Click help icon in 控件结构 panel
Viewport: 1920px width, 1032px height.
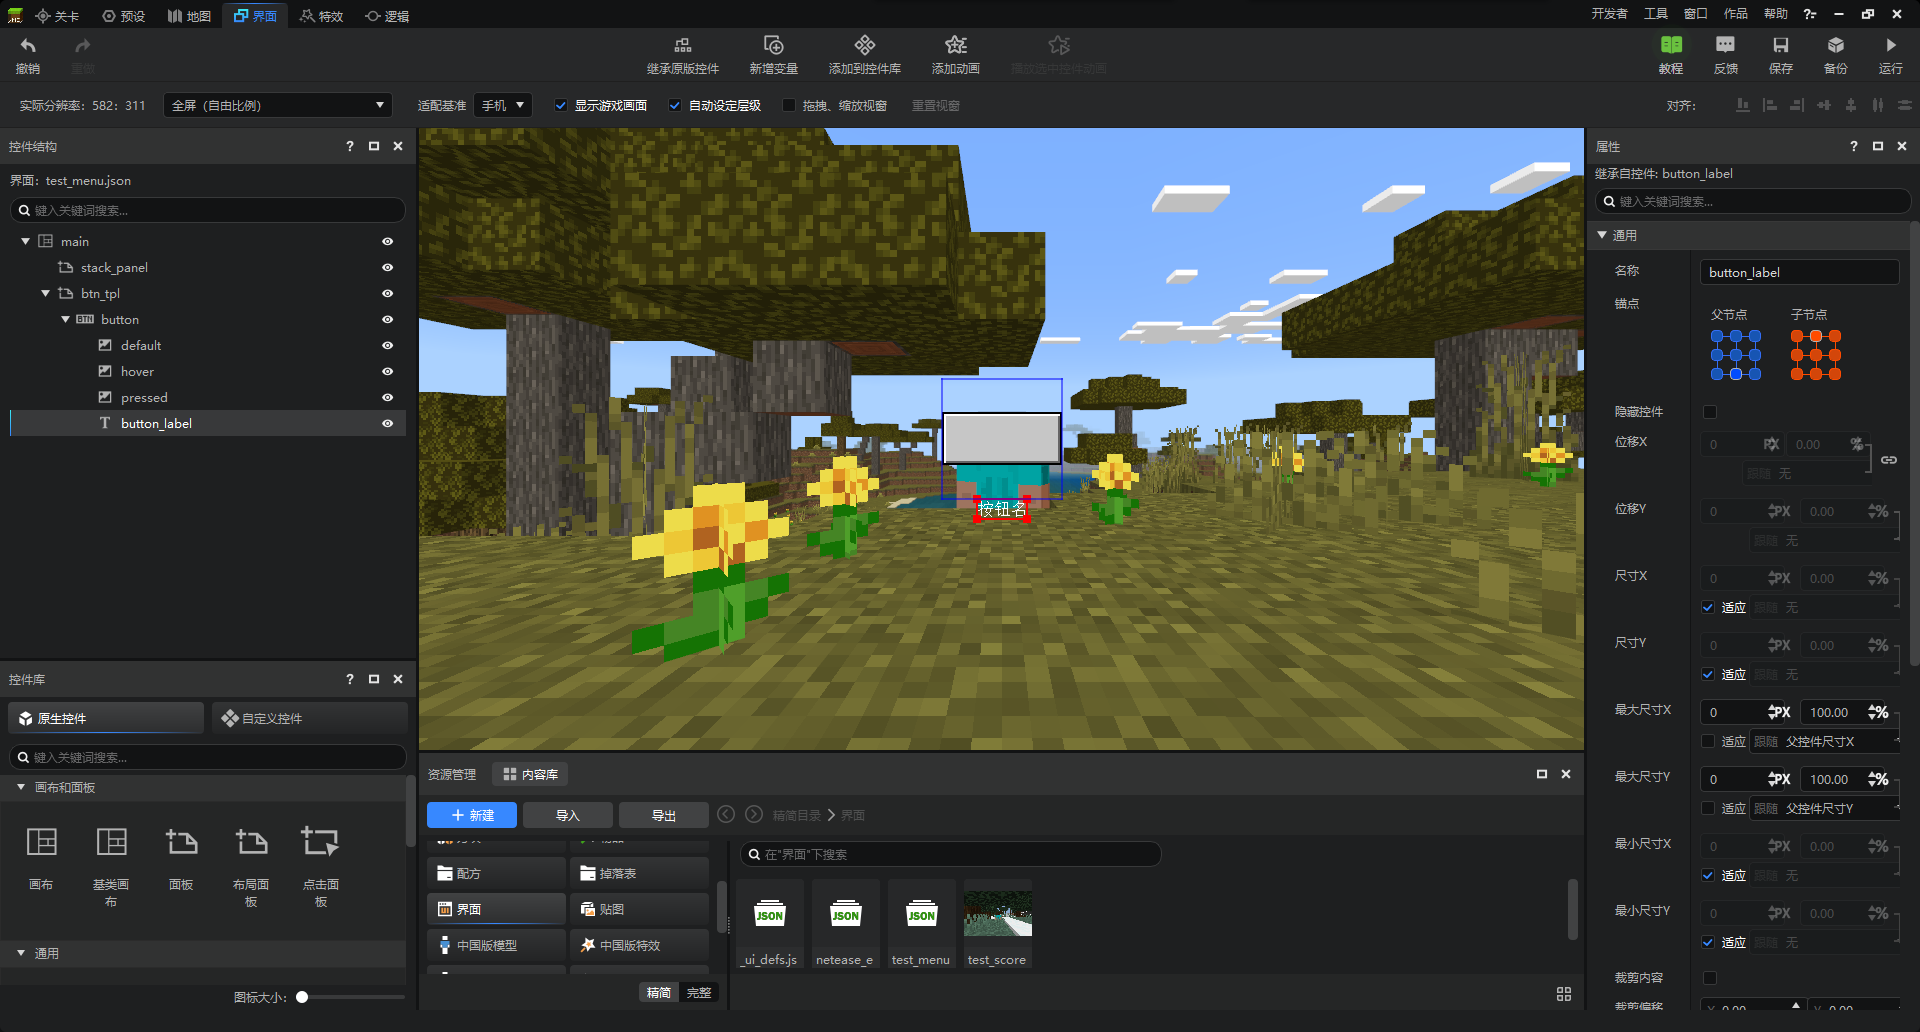point(350,146)
